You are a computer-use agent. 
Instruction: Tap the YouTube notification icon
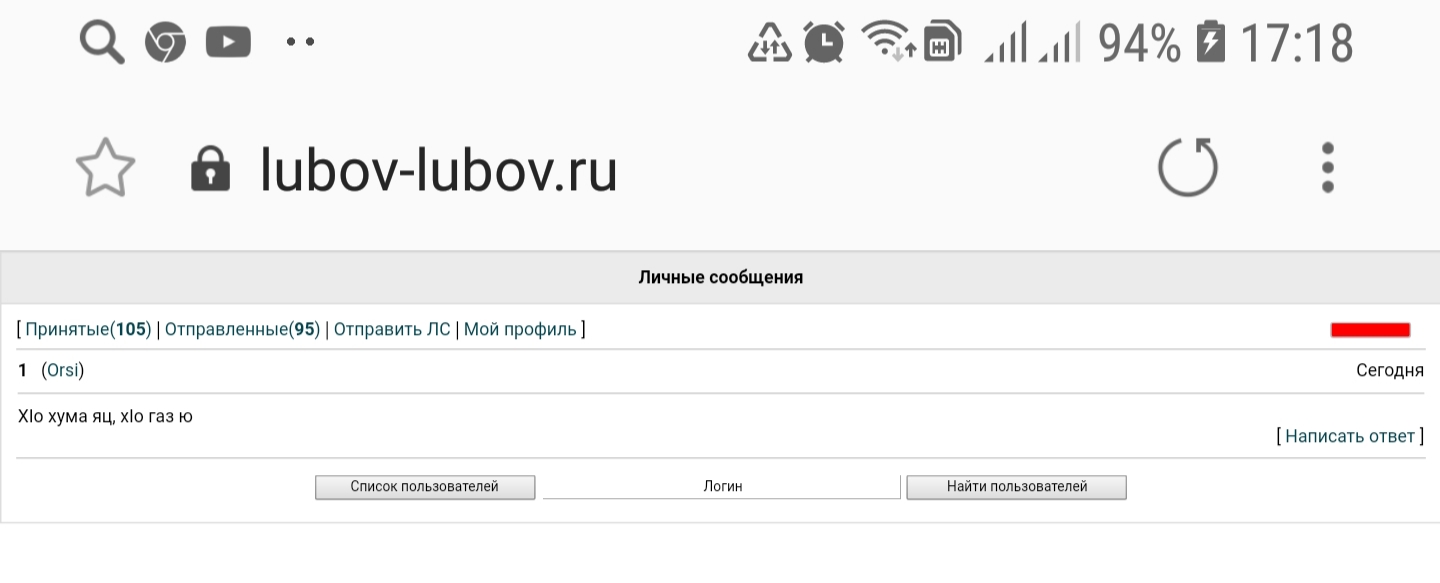coord(228,43)
